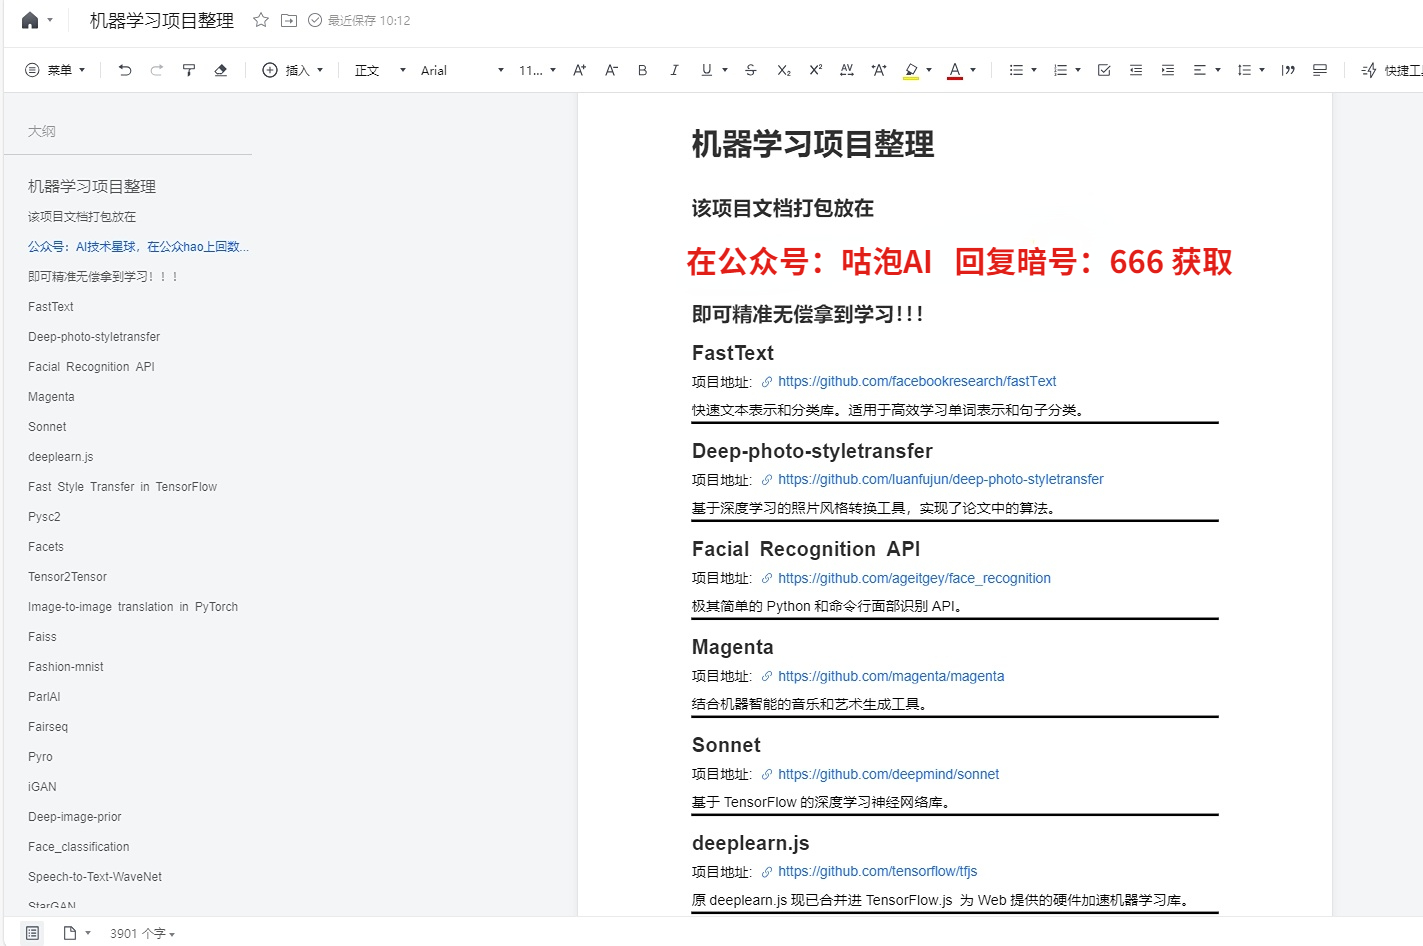Set the text alignment
Screen dimensions: 1423x946
click(1200, 70)
